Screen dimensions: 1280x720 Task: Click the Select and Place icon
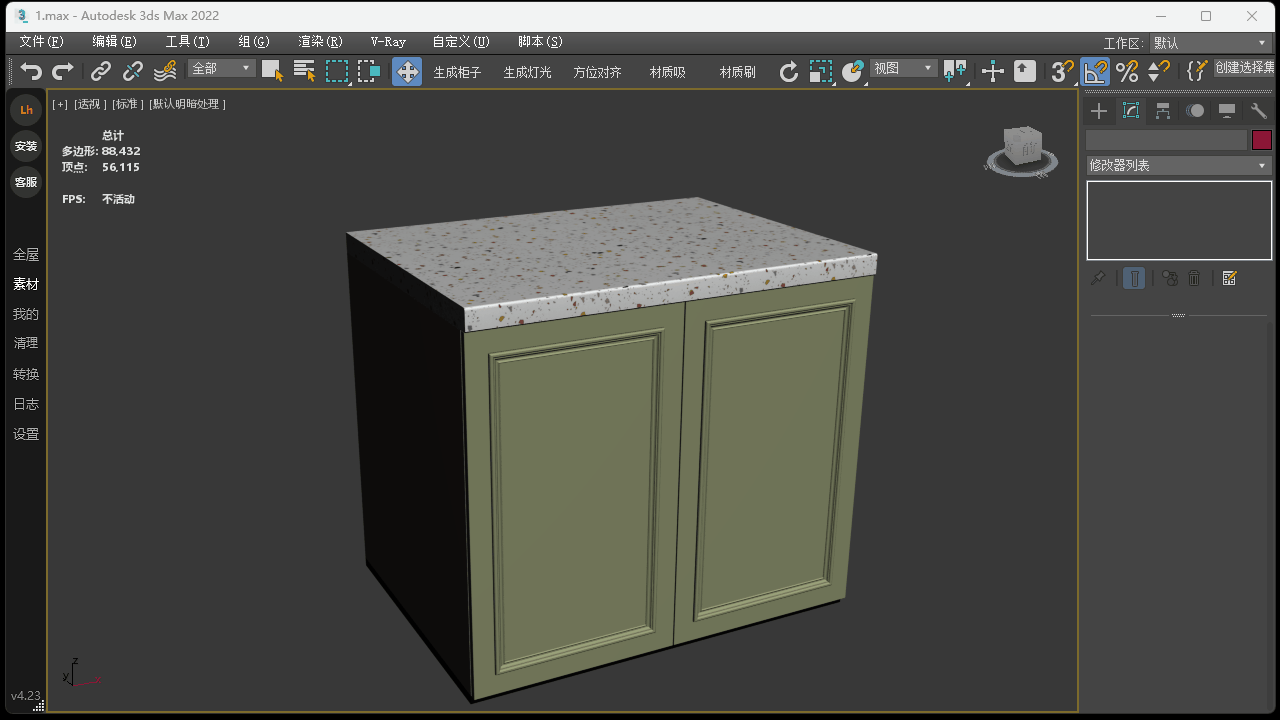853,71
